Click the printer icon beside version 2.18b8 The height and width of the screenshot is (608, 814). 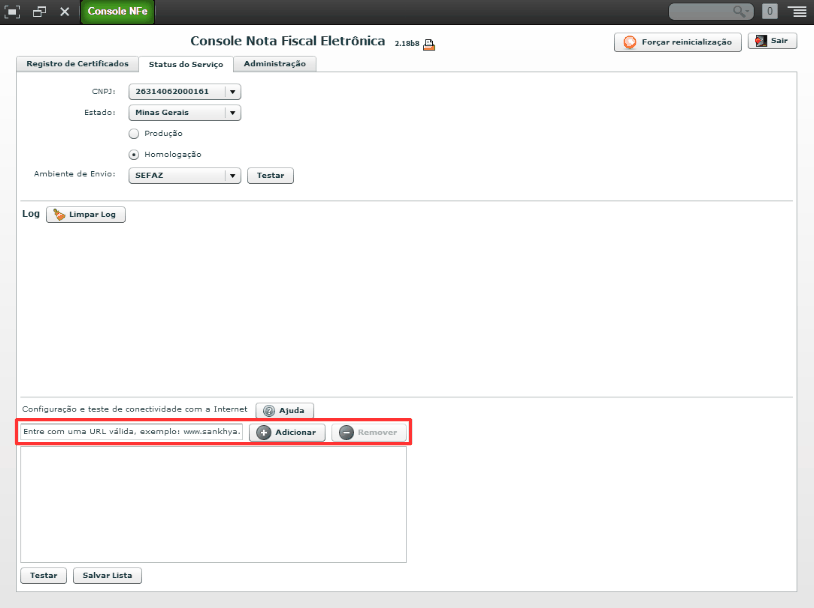[429, 44]
